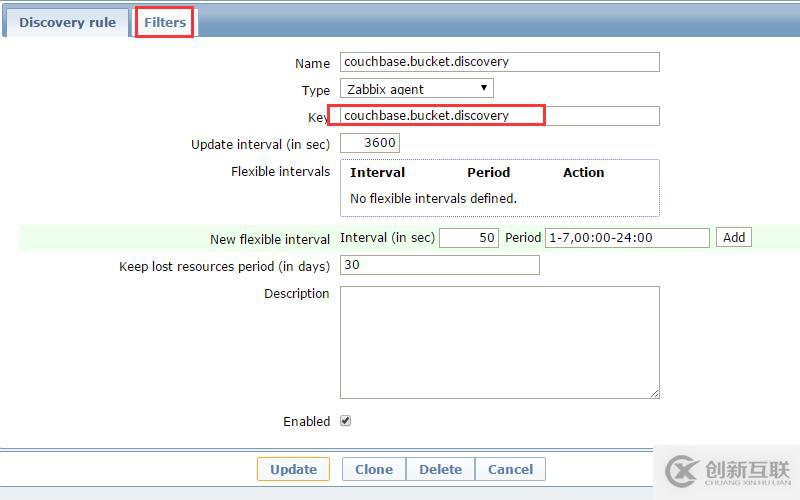
Task: Click the Key input field
Action: coord(499,116)
